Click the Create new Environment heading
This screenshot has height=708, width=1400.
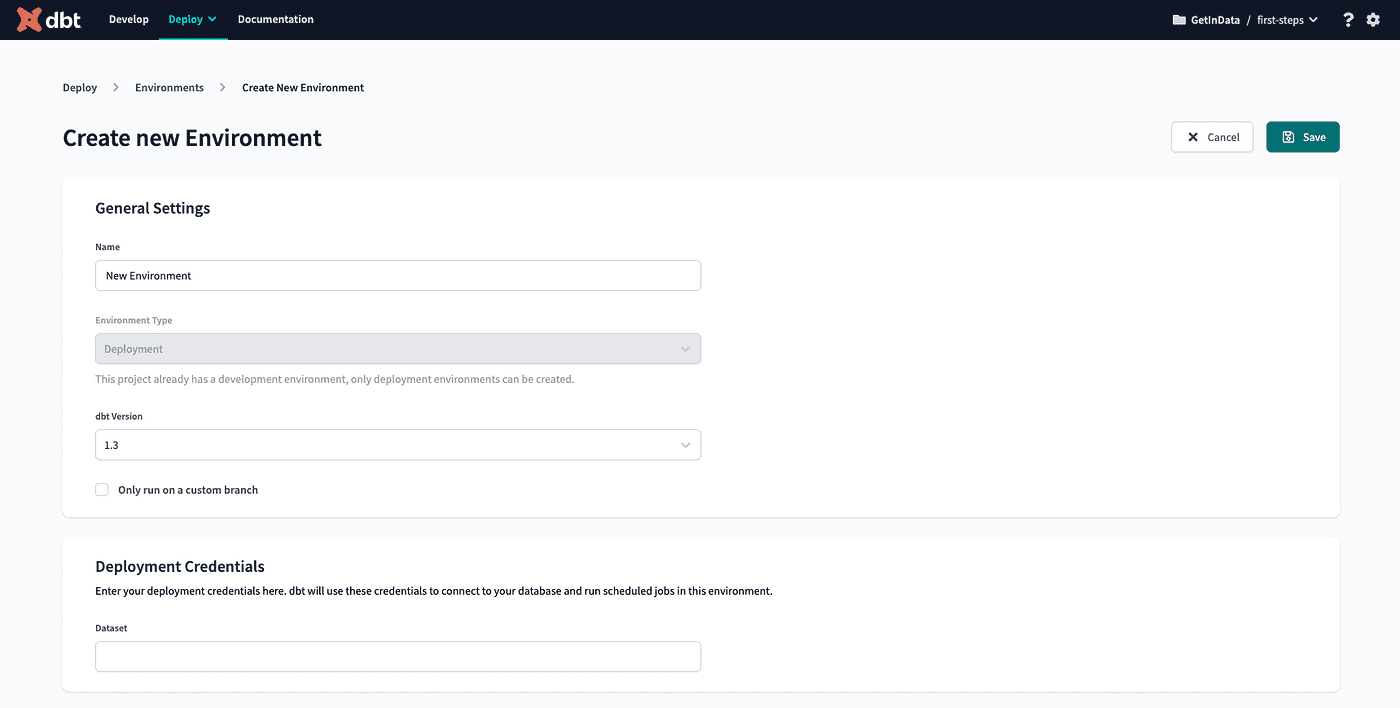192,137
